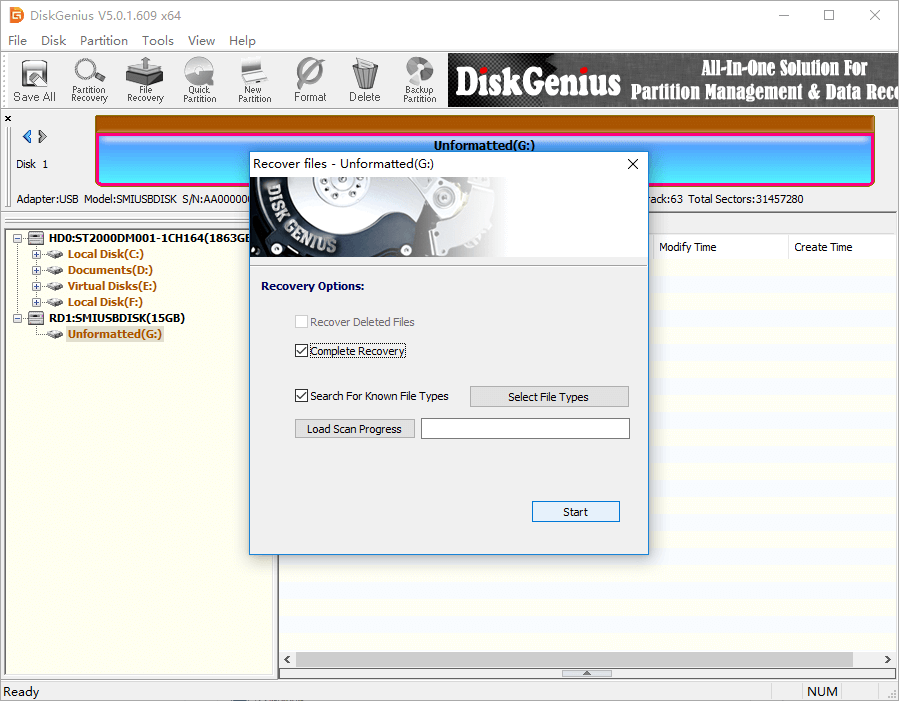Collapse the HD0 disk tree node

click(x=18, y=238)
